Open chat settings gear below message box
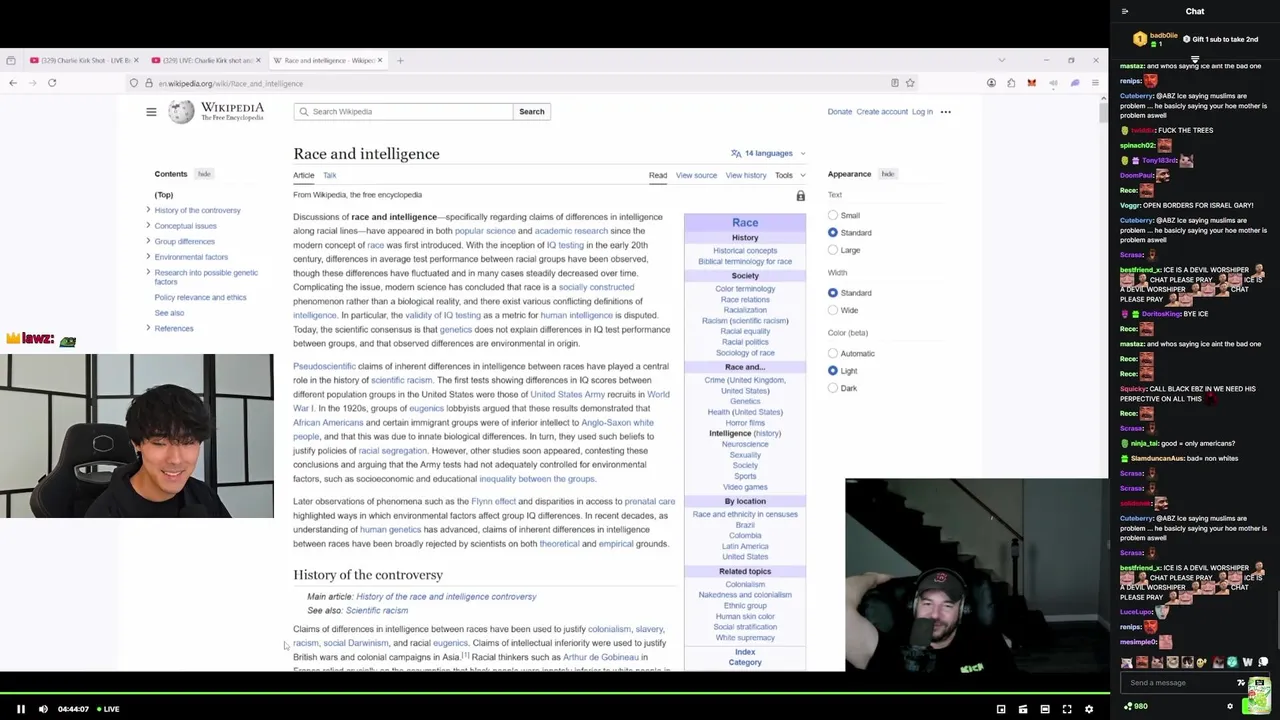Viewport: 1280px width, 720px height. tap(1230, 706)
